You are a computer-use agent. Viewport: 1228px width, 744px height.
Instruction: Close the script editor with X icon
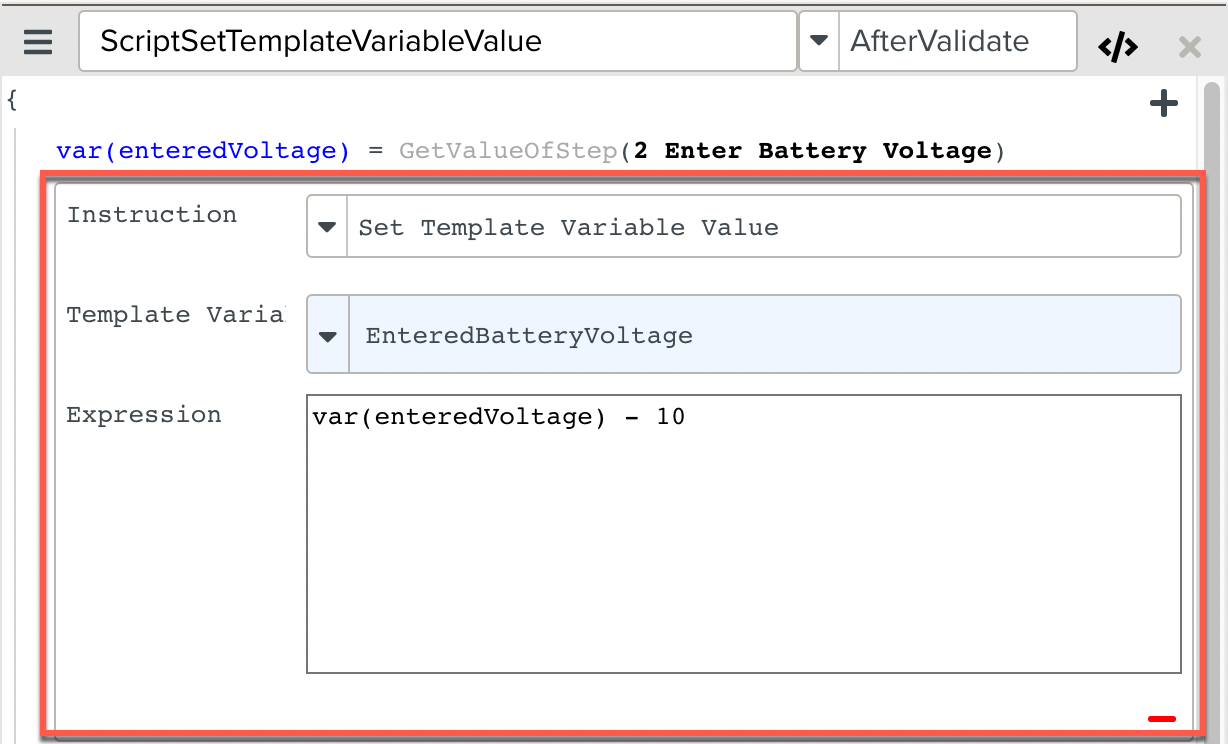pos(1189,46)
